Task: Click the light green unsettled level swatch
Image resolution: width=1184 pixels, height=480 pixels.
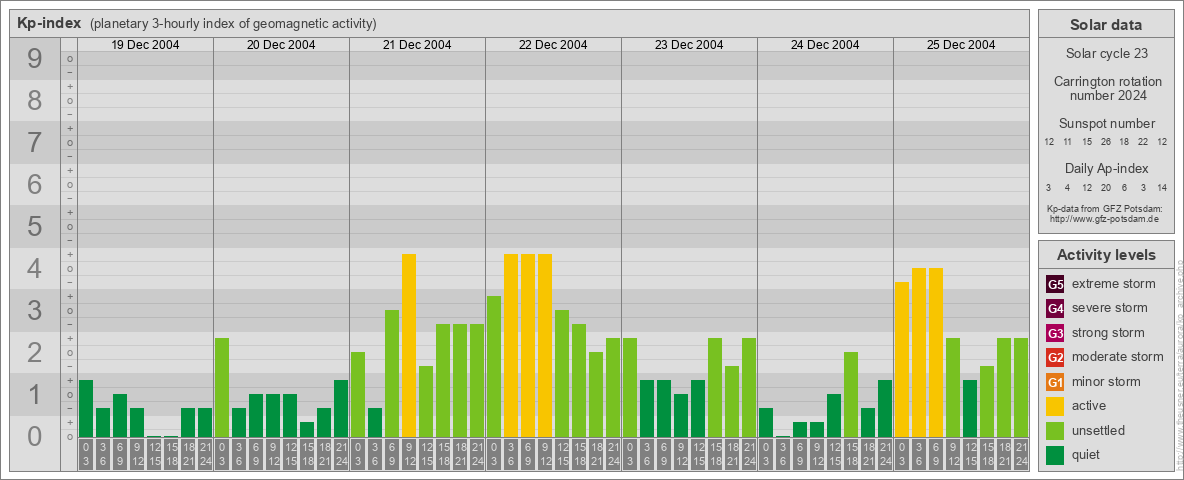Action: click(x=1055, y=430)
